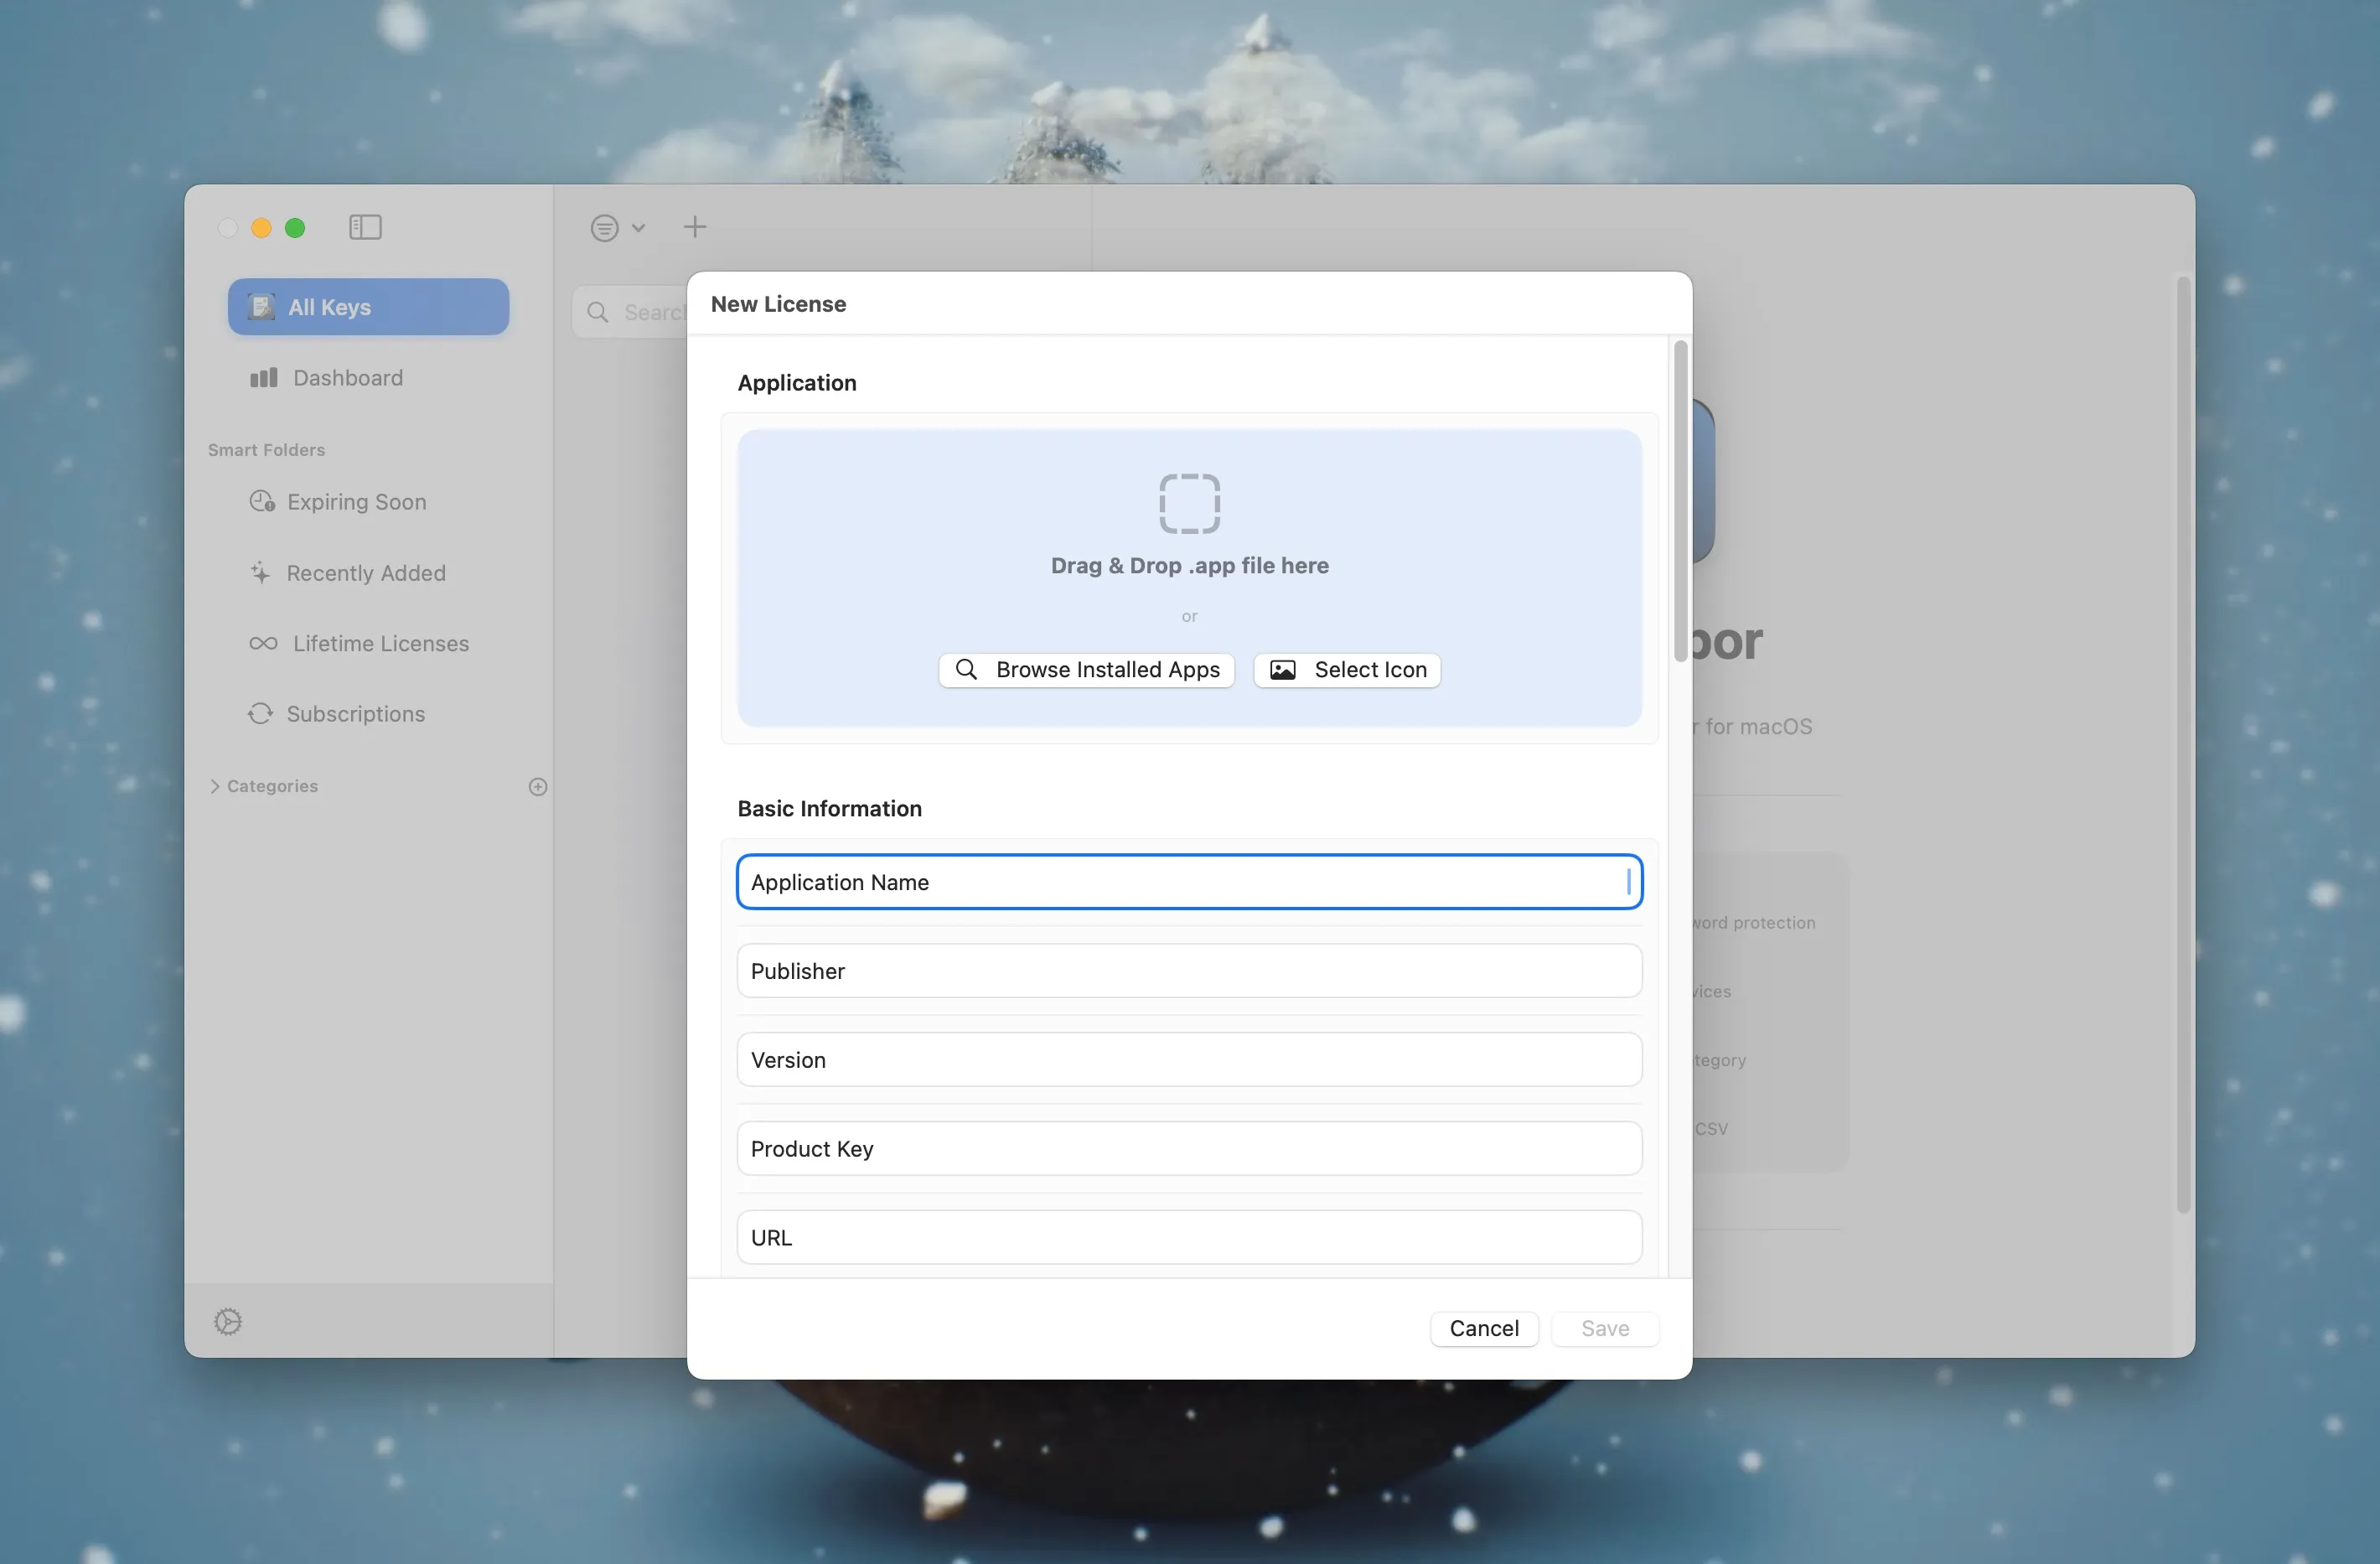Click the dialog's vertical scrollbar
This screenshot has width=2380, height=1564.
[x=1680, y=500]
